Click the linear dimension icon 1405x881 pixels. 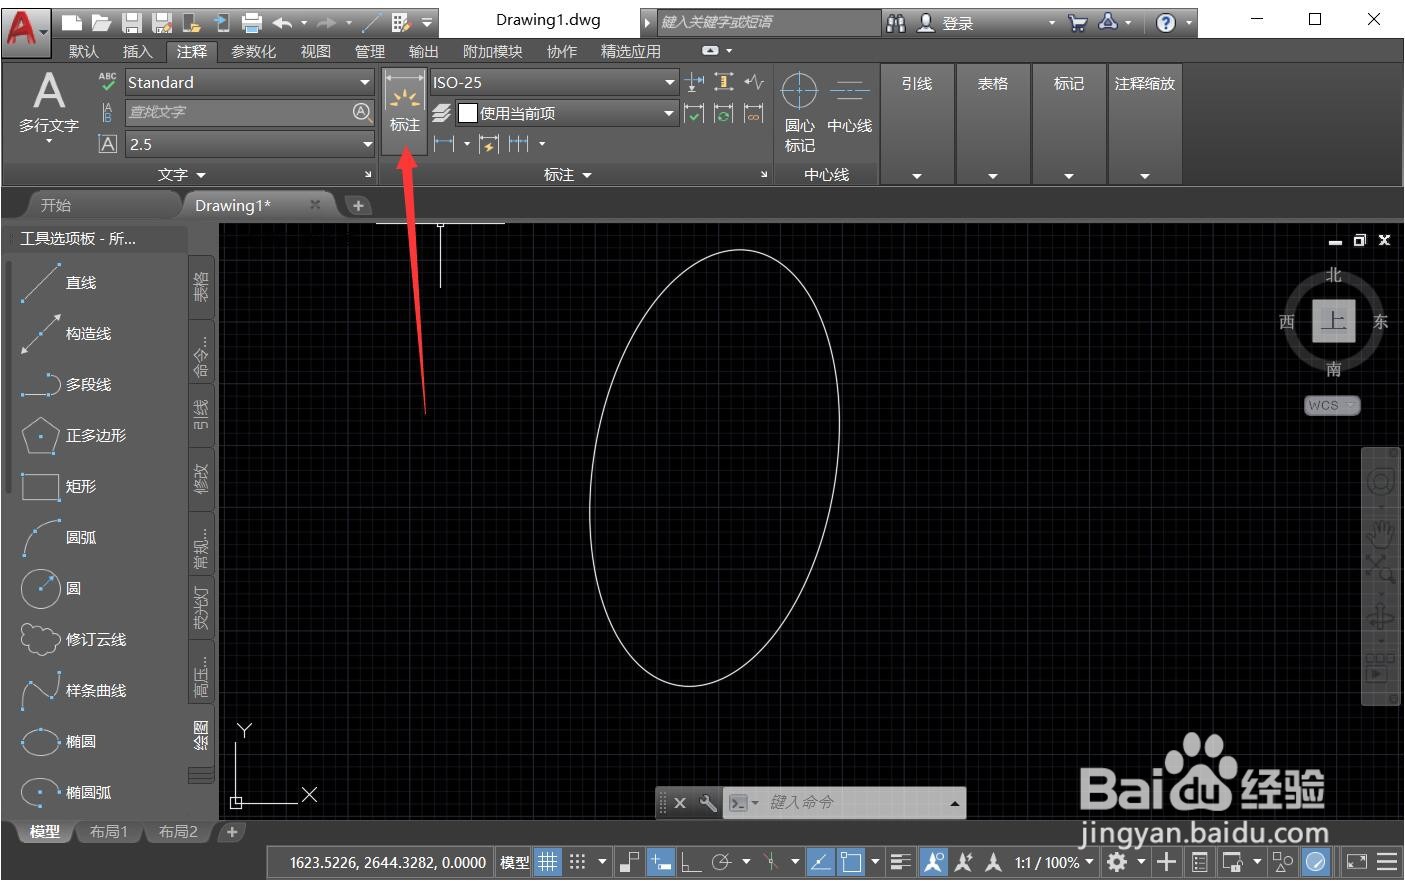[x=444, y=144]
